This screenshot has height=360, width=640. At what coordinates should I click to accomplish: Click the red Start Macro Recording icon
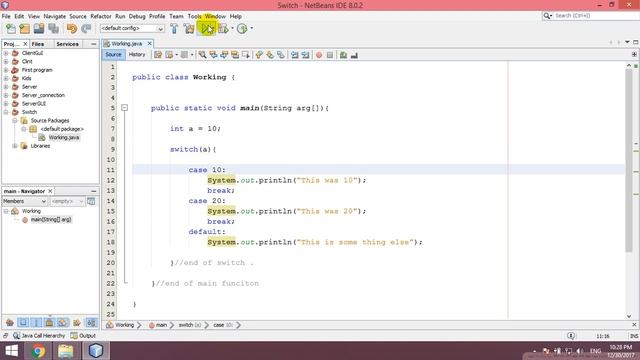(x=319, y=55)
